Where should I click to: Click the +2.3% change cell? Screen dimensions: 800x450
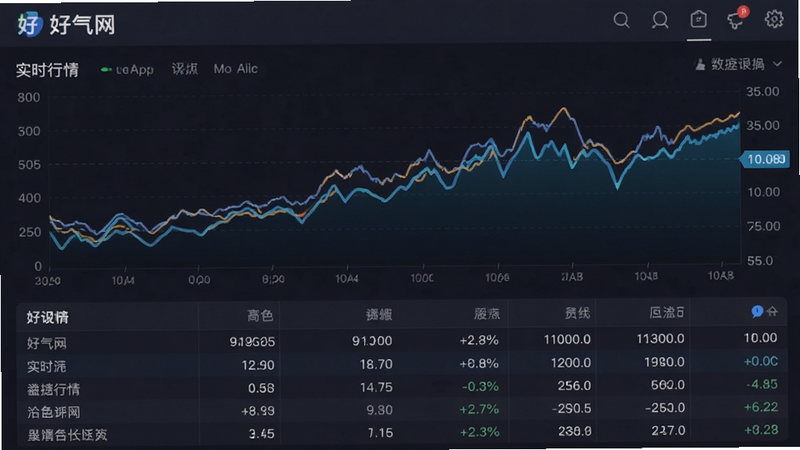pyautogui.click(x=479, y=432)
